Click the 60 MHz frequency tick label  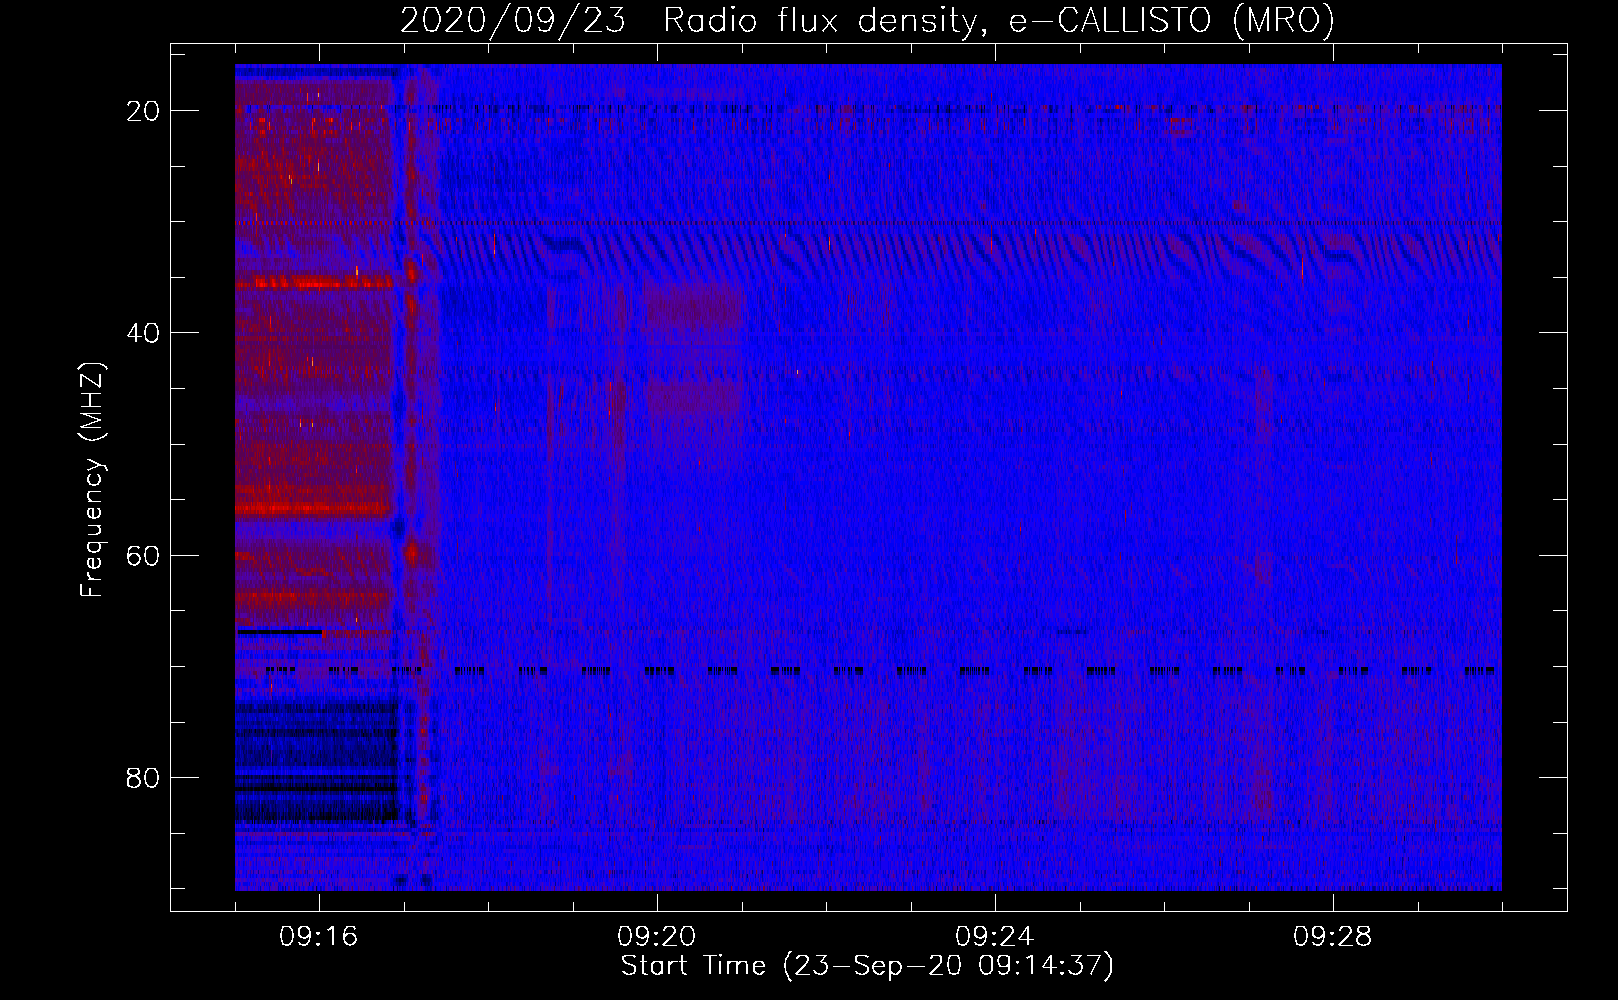[x=143, y=555]
